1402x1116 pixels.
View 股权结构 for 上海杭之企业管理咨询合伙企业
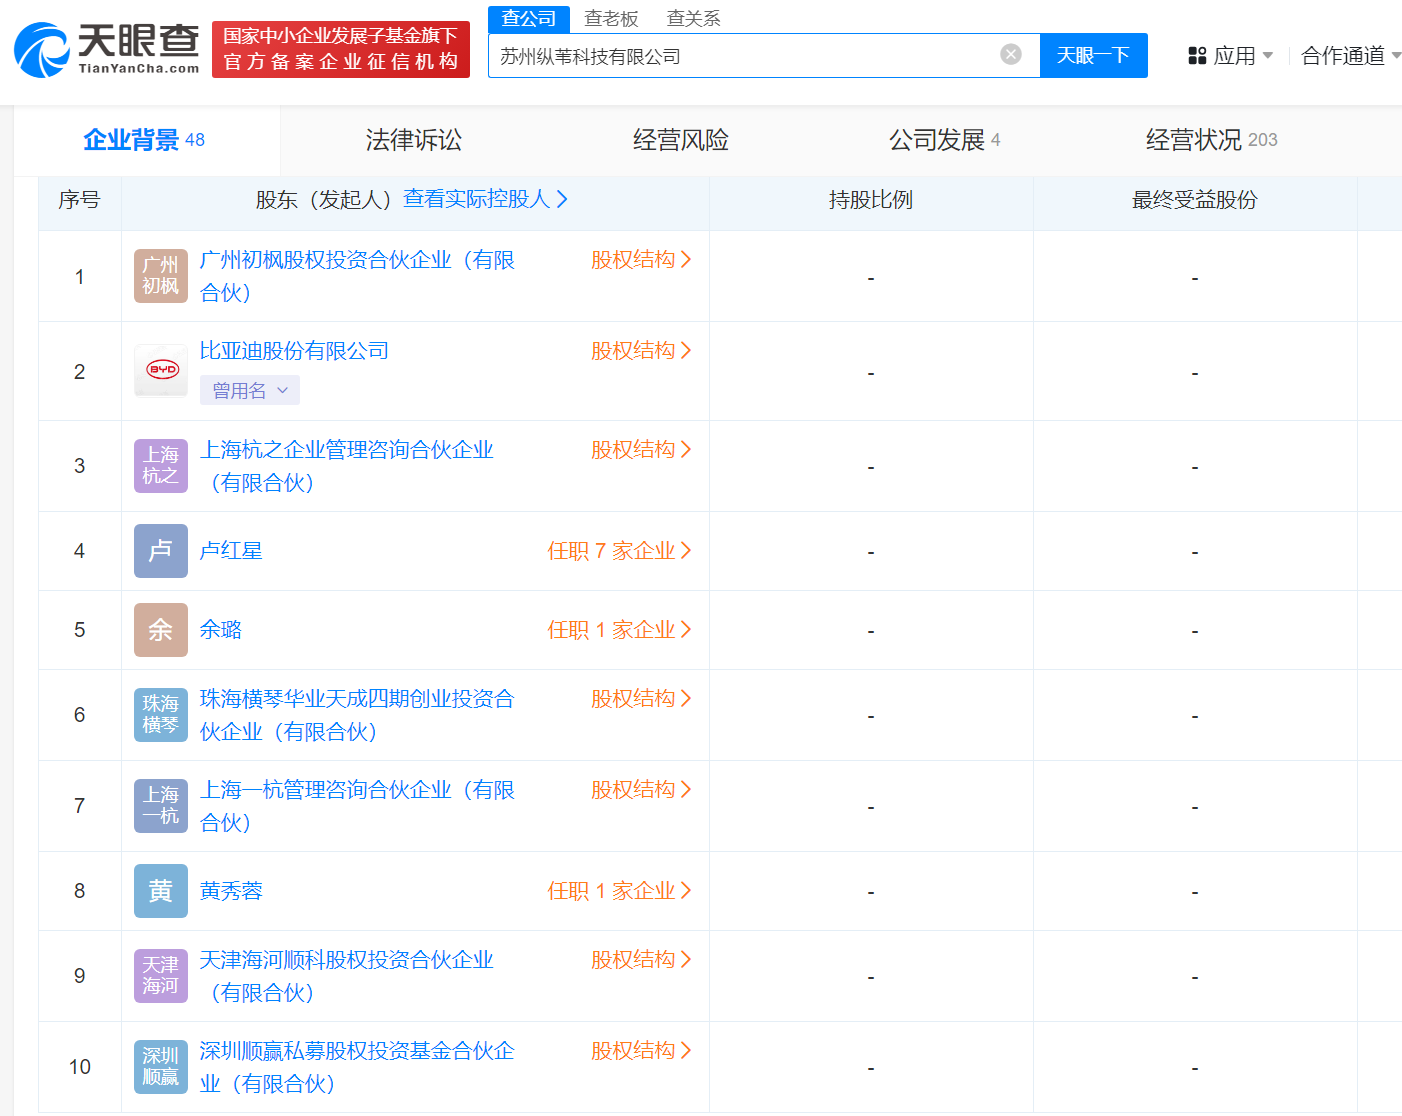(x=641, y=450)
